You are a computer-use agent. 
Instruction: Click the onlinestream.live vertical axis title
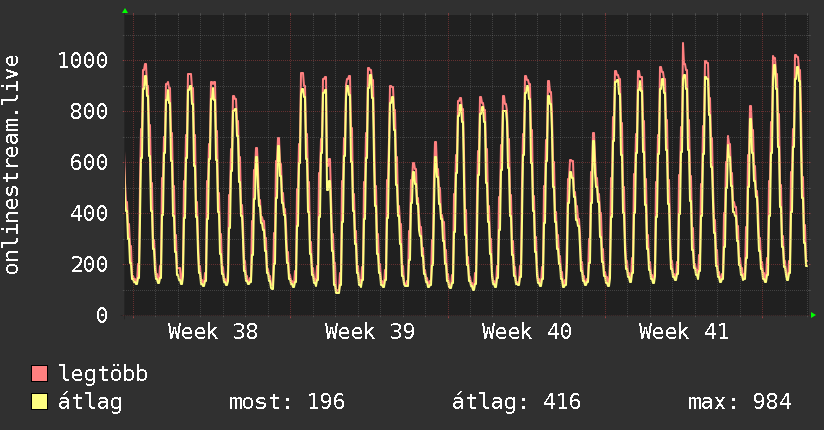coord(12,165)
